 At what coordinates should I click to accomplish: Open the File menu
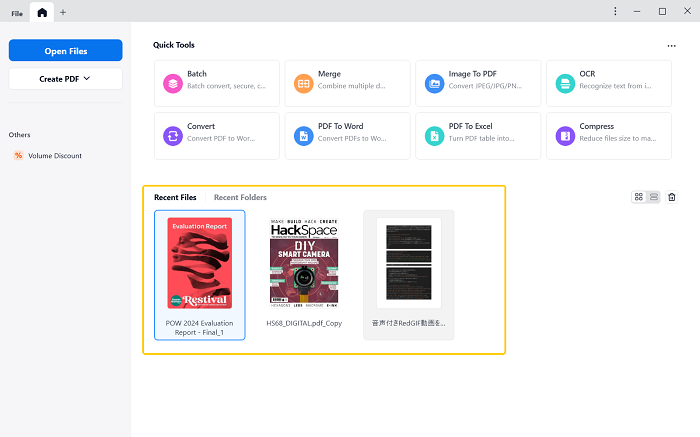click(17, 12)
